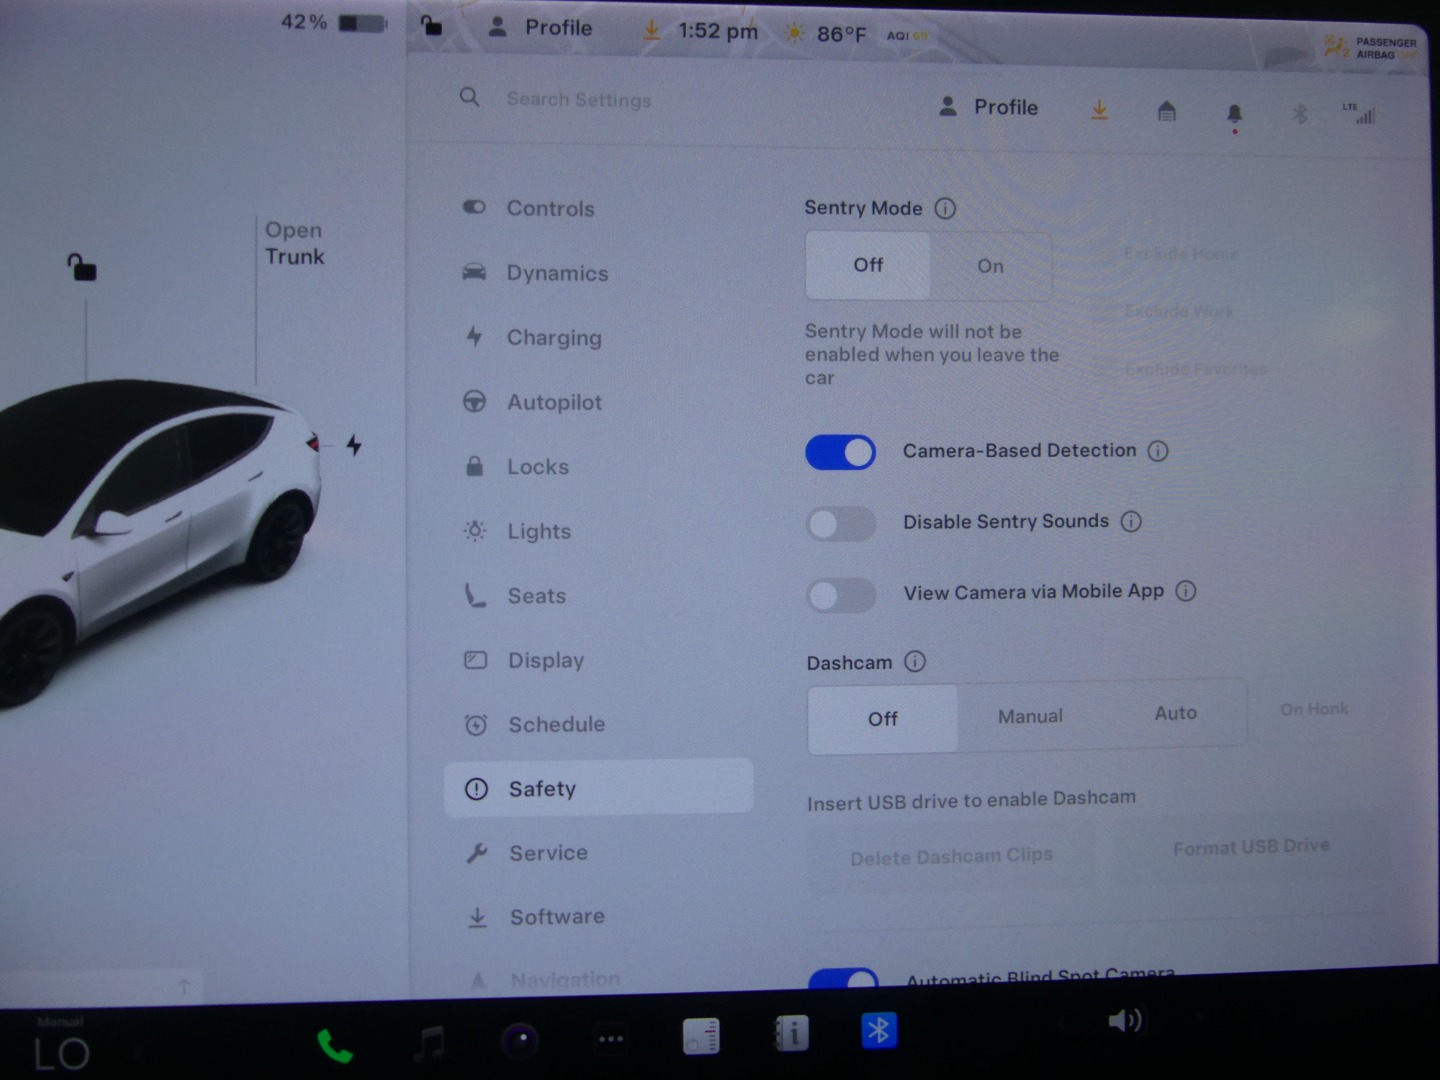Click the Search Settings field
1440x1080 pixels.
578,99
